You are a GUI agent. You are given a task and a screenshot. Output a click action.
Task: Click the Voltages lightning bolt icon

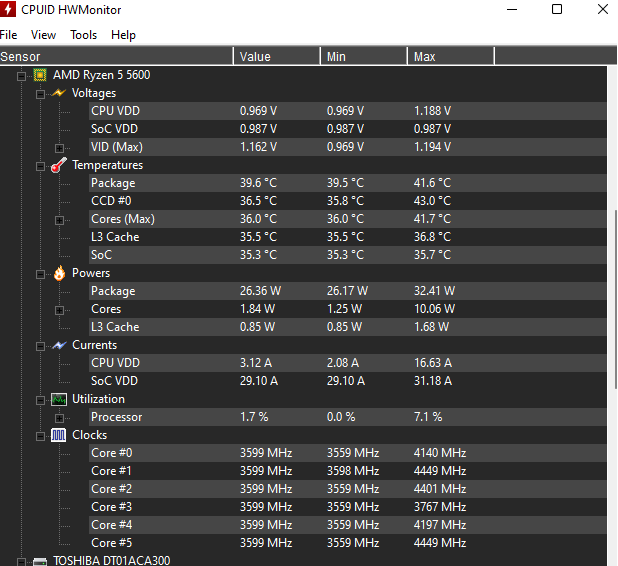[59, 93]
